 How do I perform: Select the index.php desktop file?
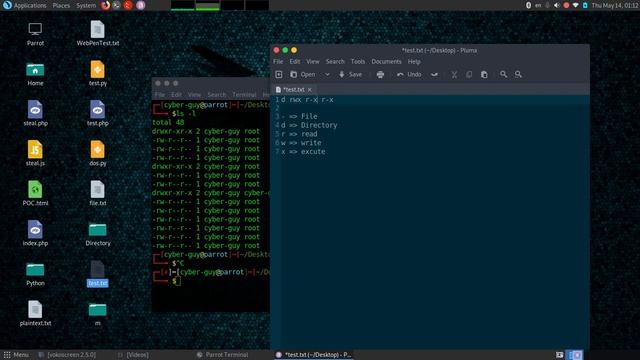click(35, 233)
